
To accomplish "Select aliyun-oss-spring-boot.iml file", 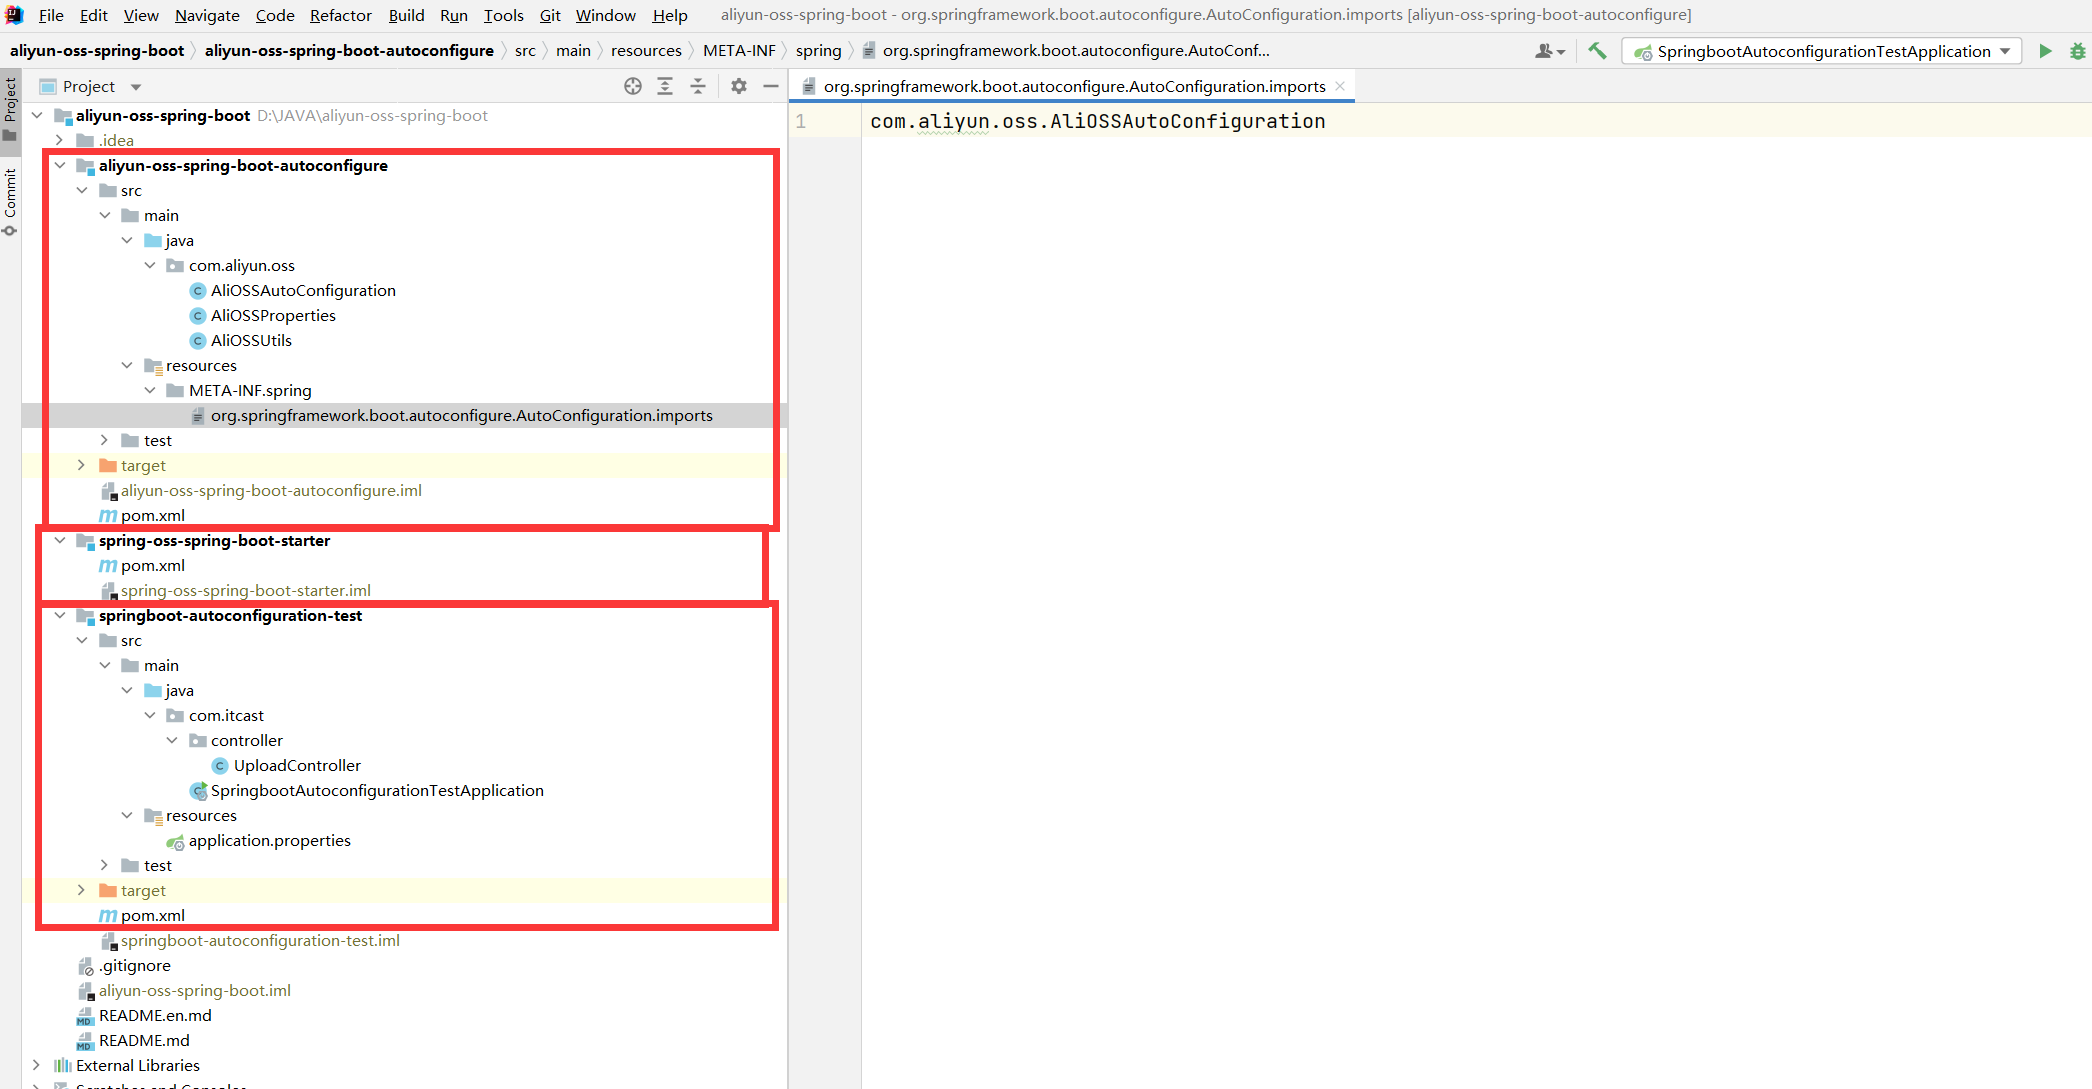I will pos(194,990).
